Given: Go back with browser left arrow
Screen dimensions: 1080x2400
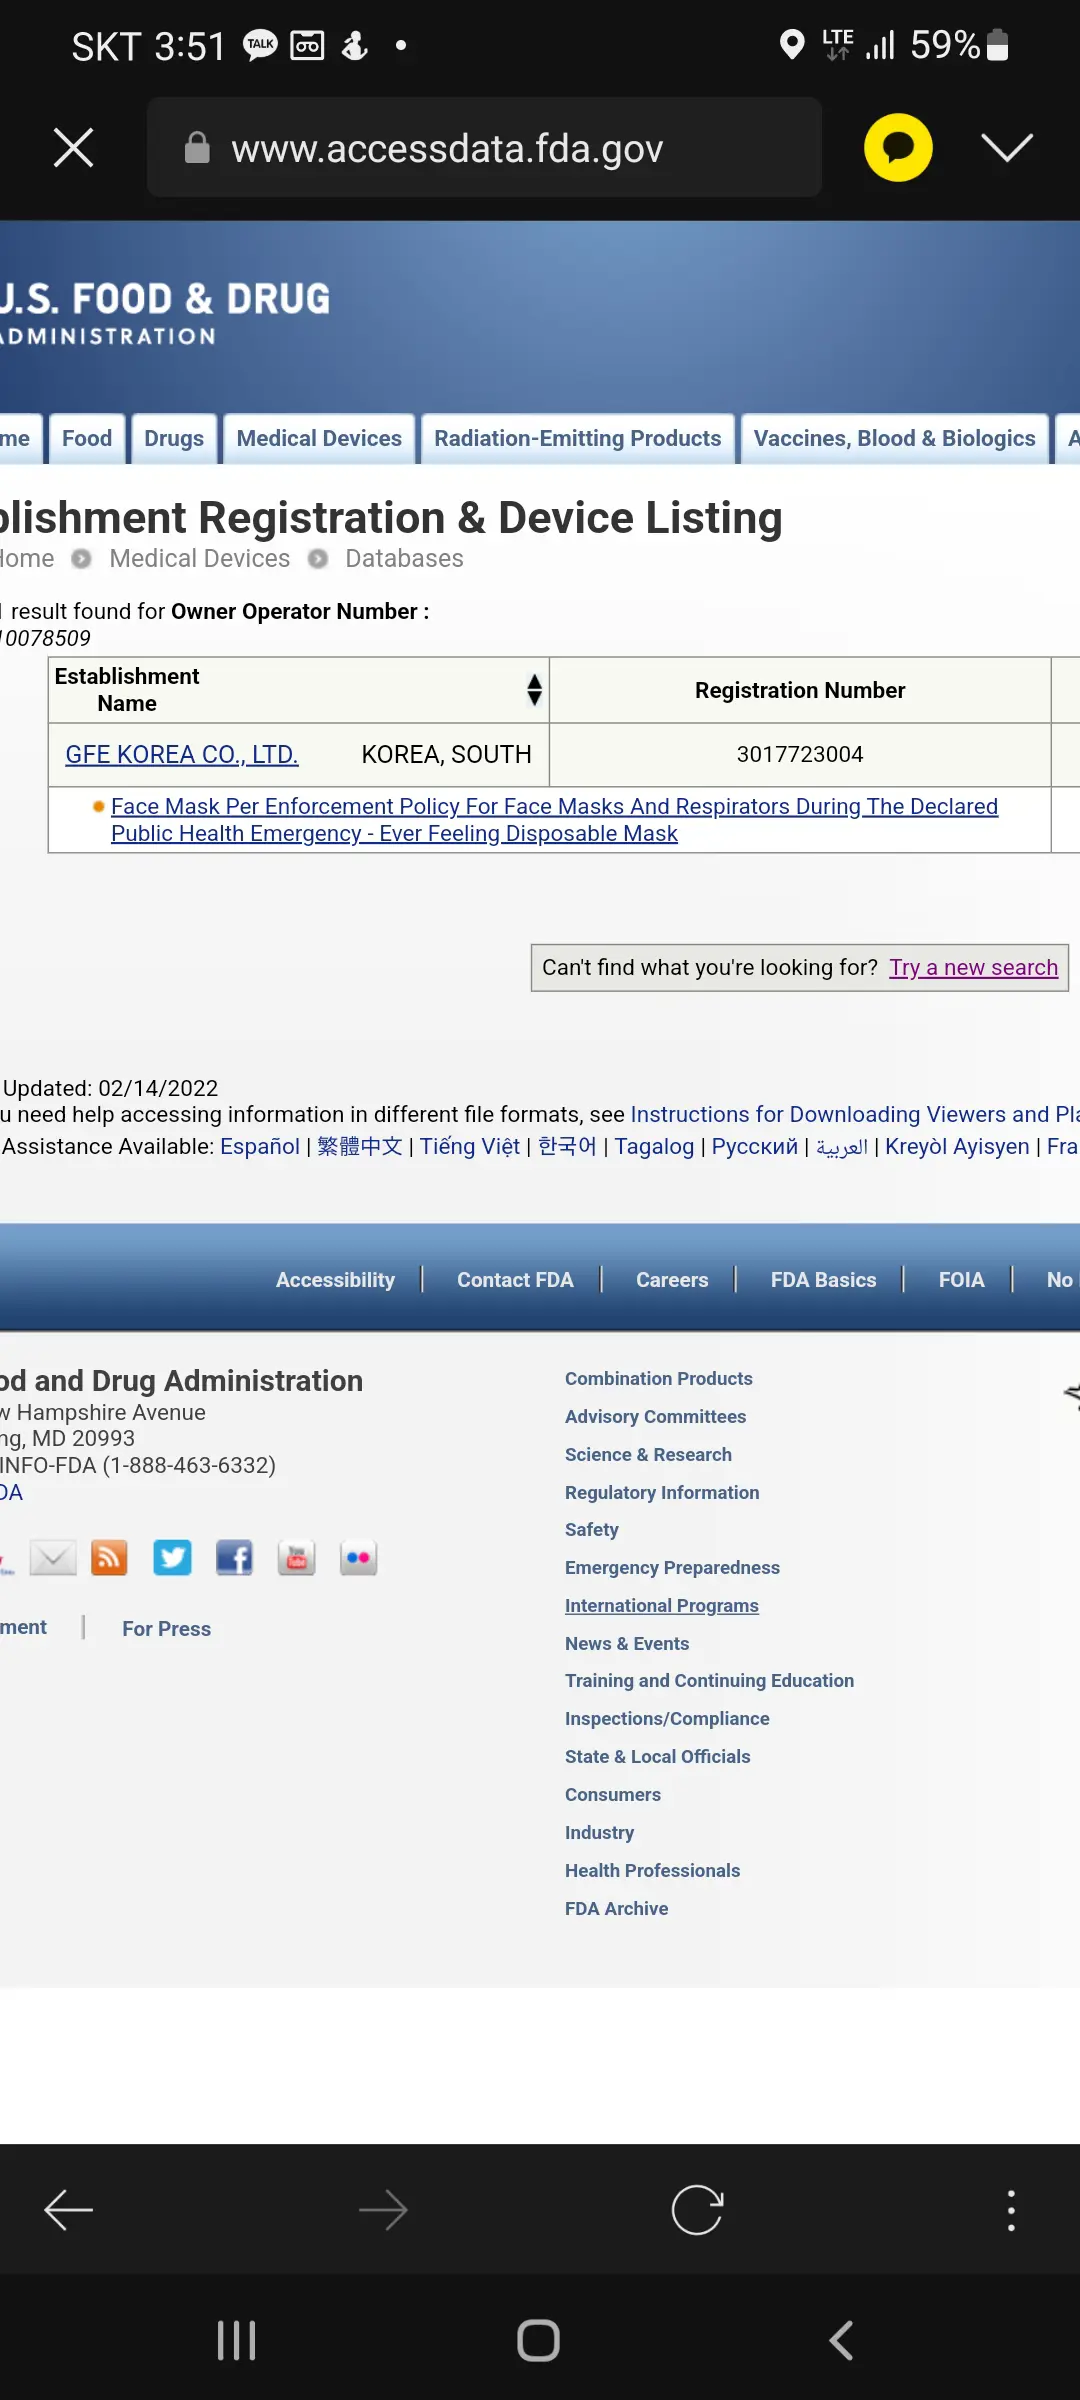Looking at the screenshot, I should [x=69, y=2210].
